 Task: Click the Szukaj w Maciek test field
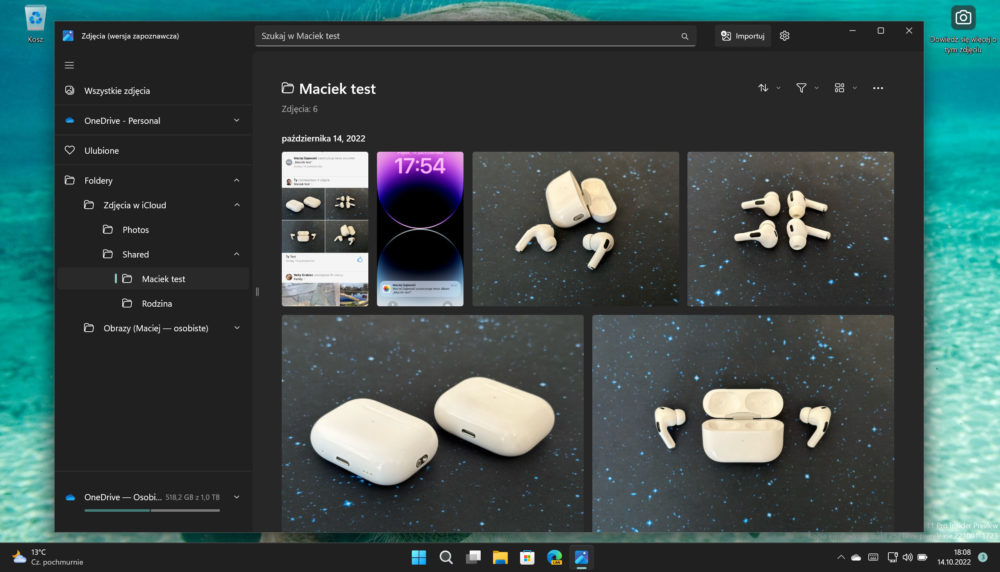pyautogui.click(x=475, y=36)
